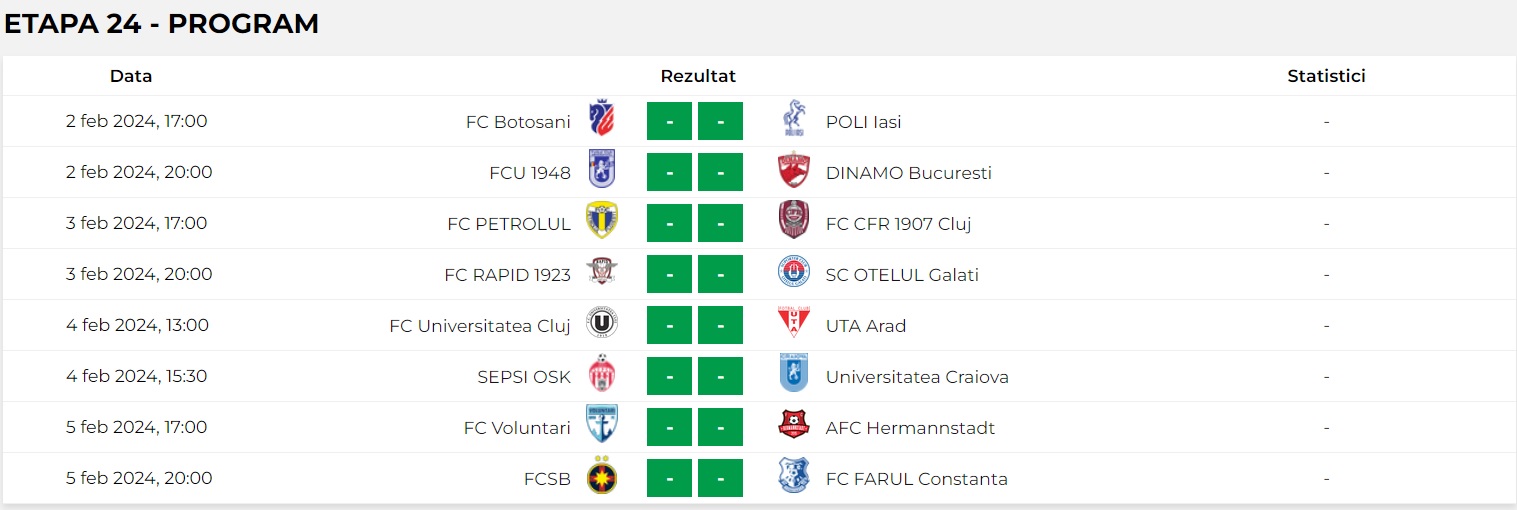Open the Universitatea Craiova team link
This screenshot has height=510, width=1517.
tap(916, 377)
